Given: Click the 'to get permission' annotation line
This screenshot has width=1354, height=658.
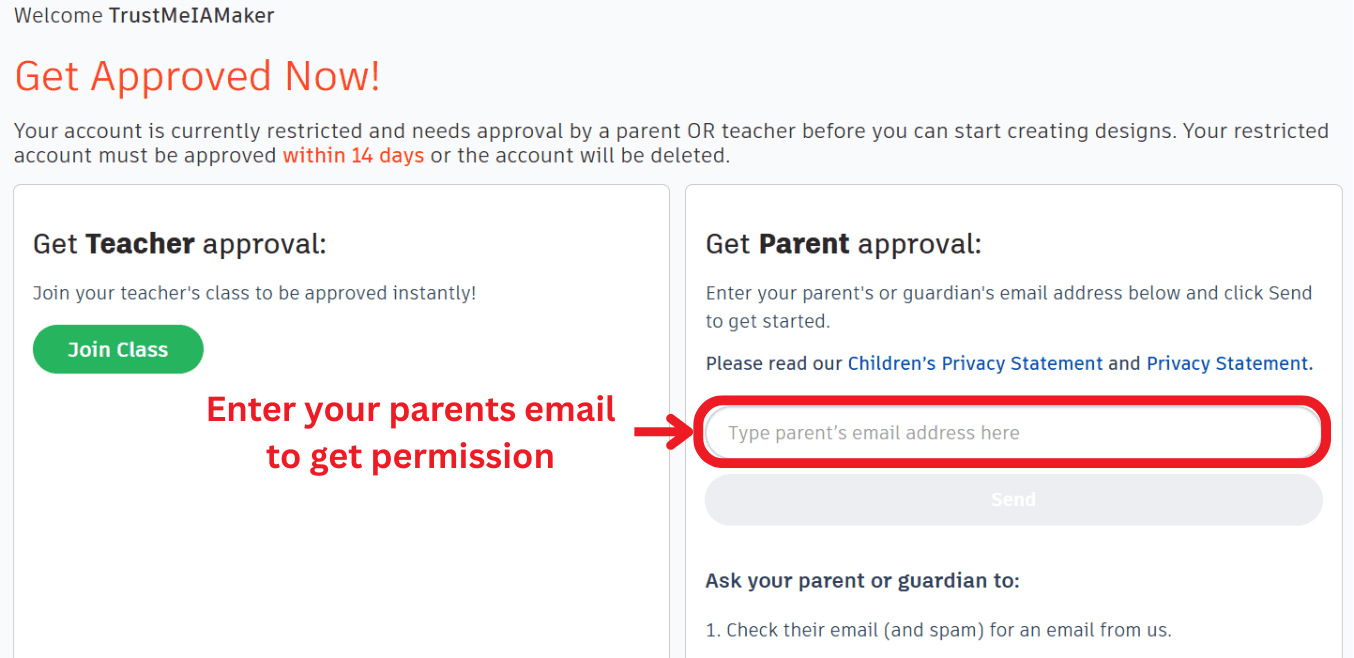Looking at the screenshot, I should (x=410, y=456).
